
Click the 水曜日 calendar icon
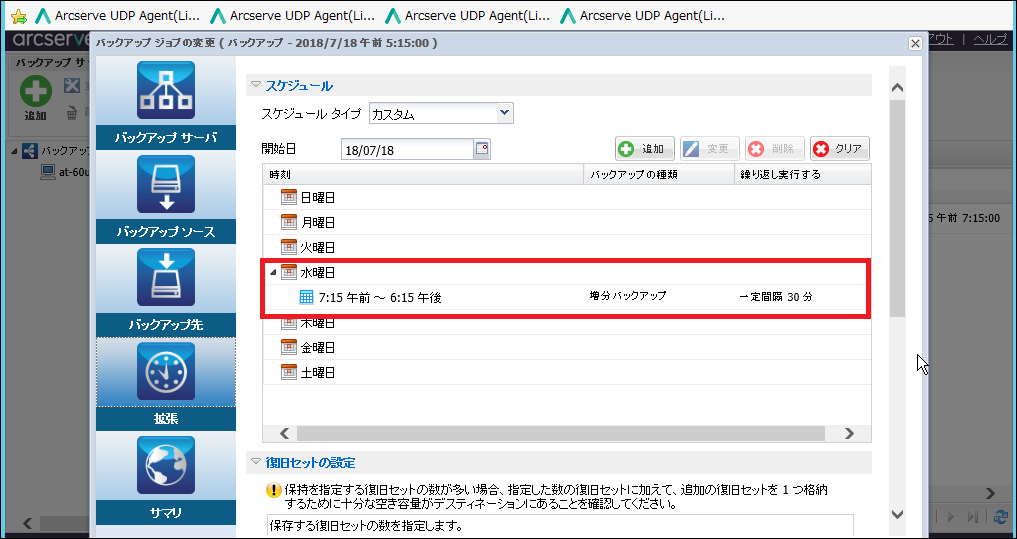point(289,272)
